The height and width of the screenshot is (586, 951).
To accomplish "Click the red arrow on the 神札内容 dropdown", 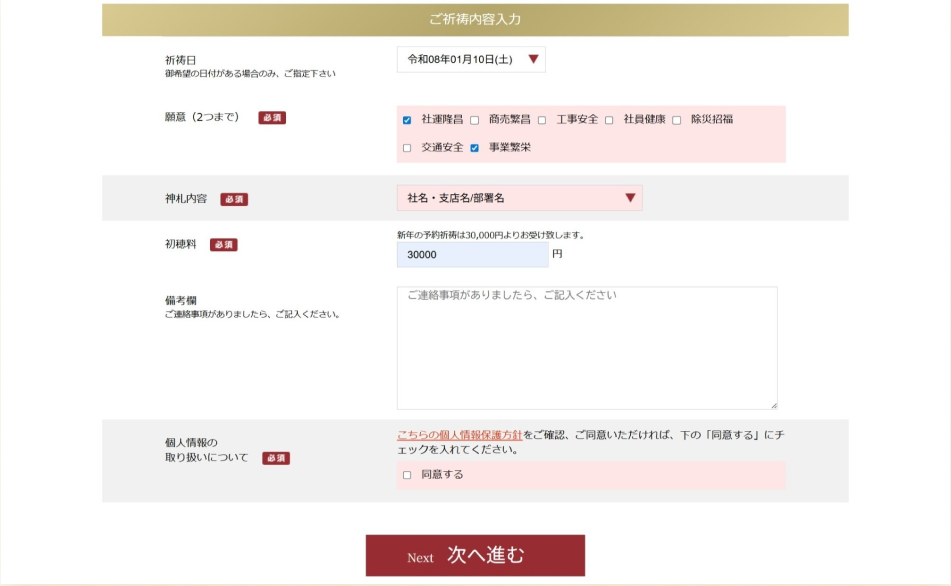I will tap(630, 198).
